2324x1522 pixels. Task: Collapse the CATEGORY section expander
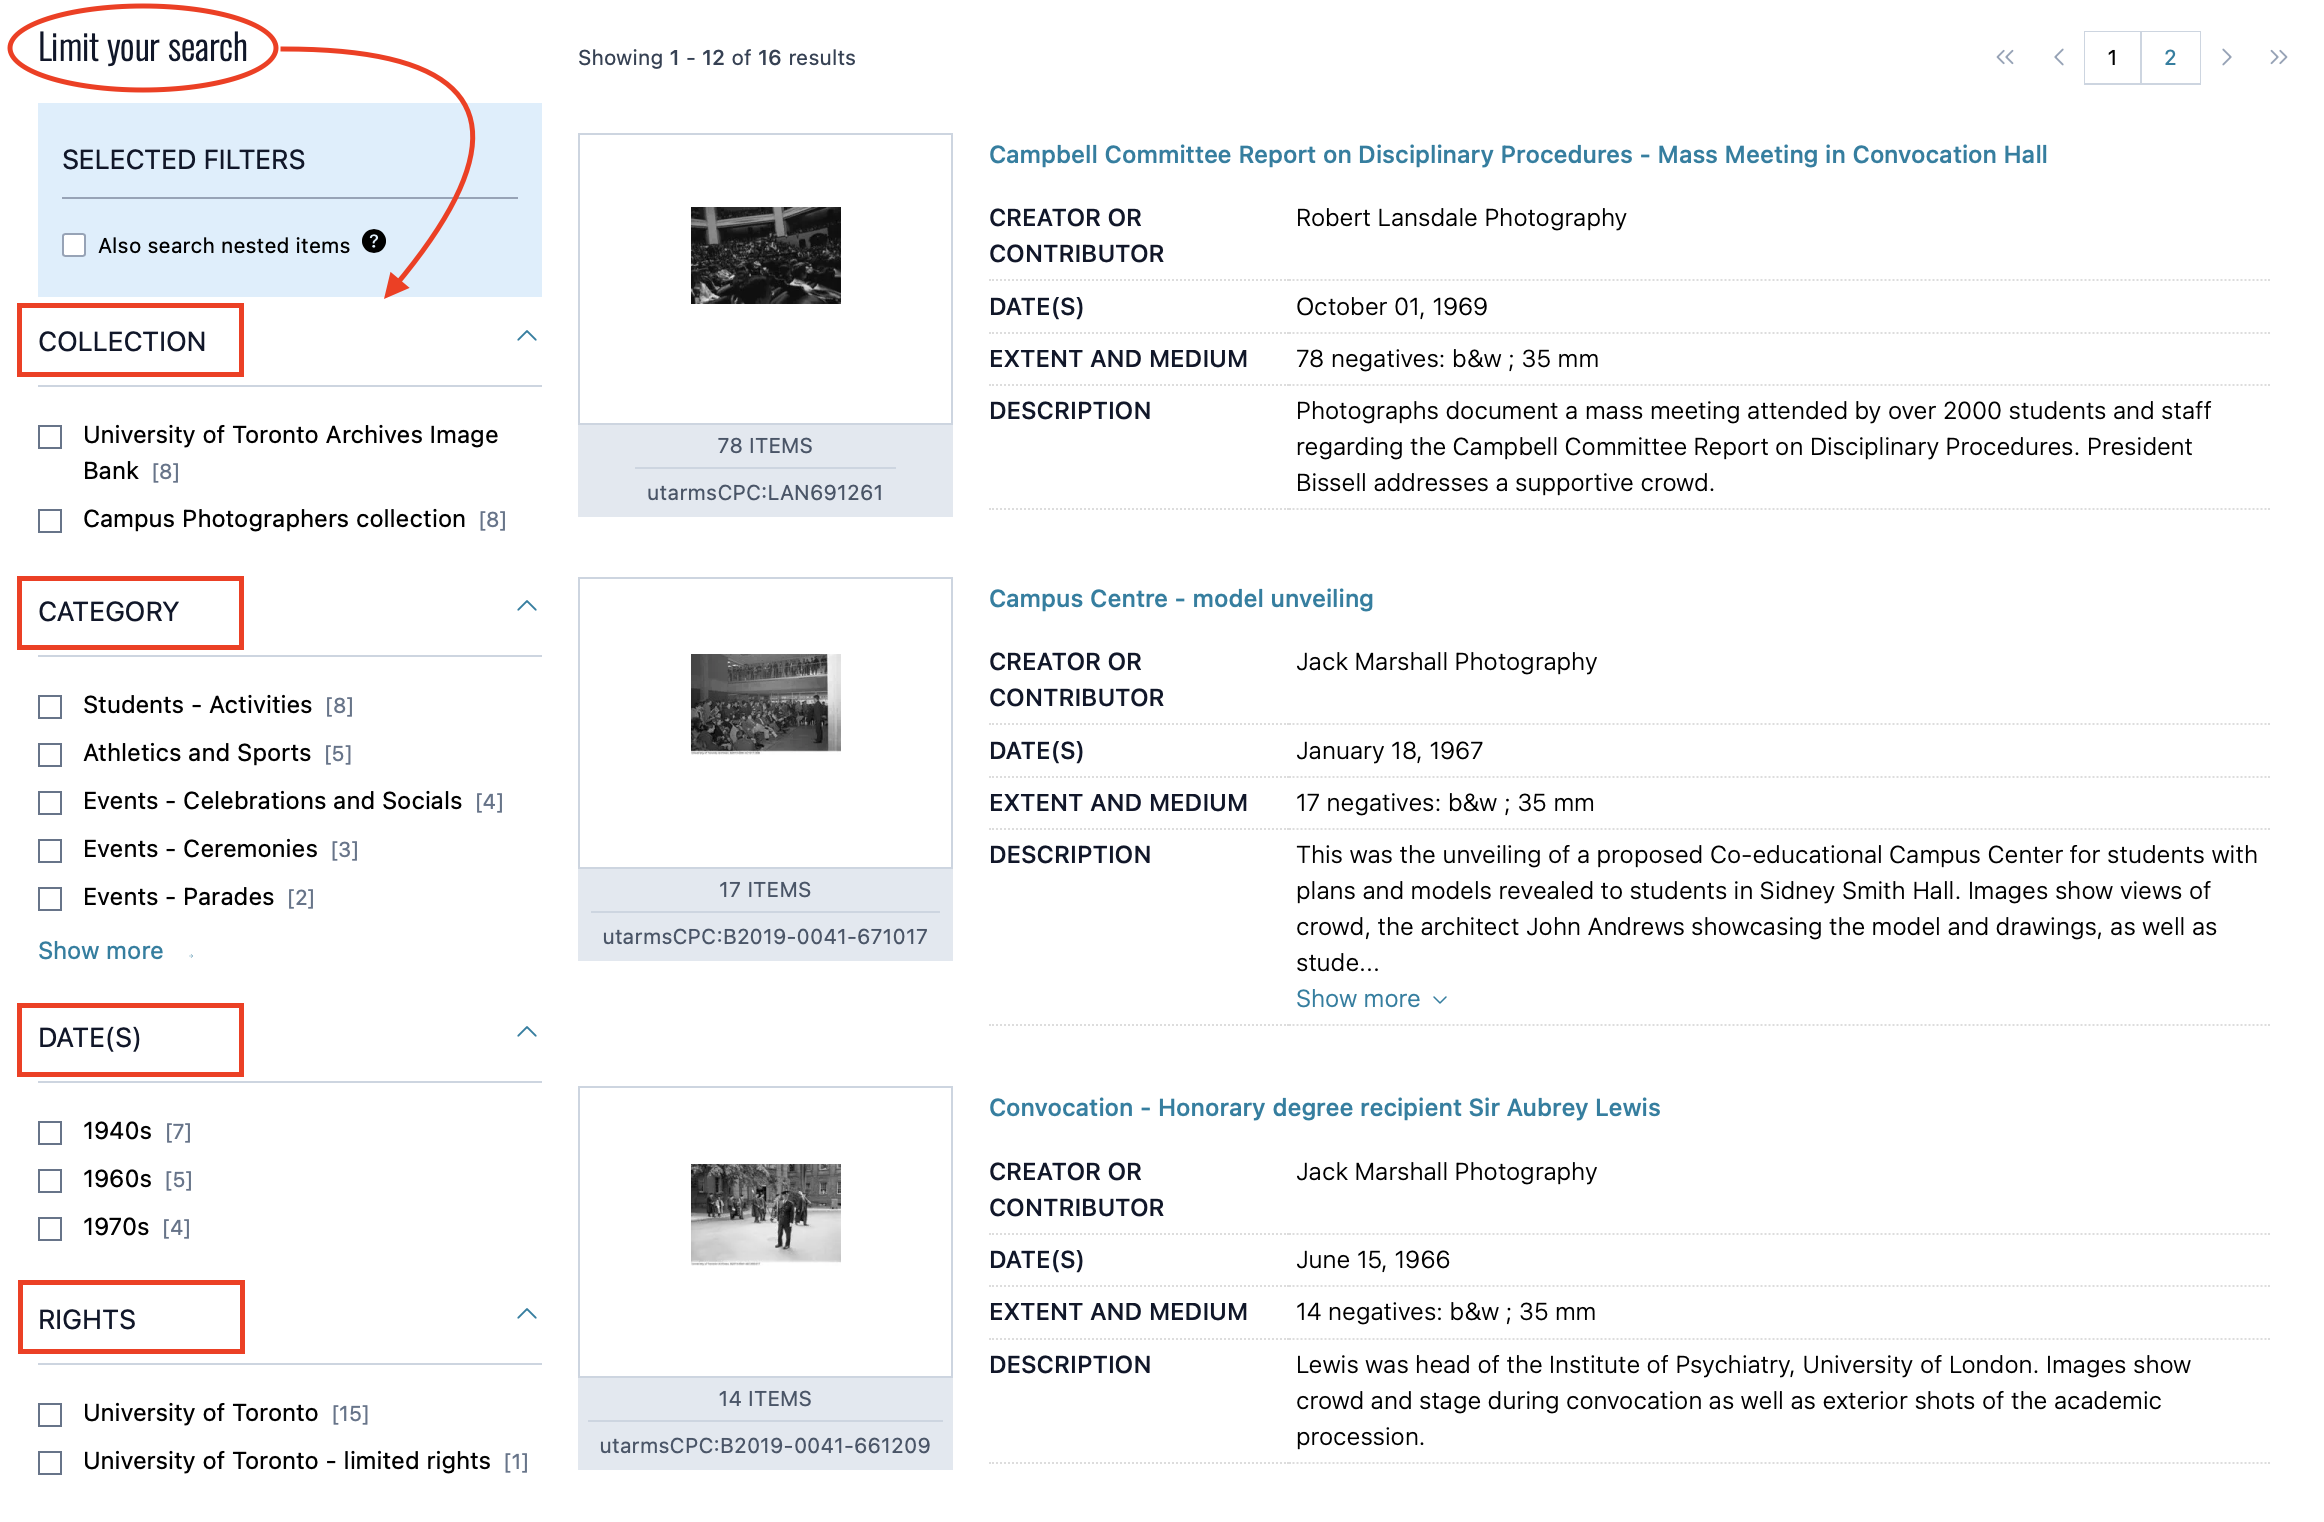click(x=525, y=608)
